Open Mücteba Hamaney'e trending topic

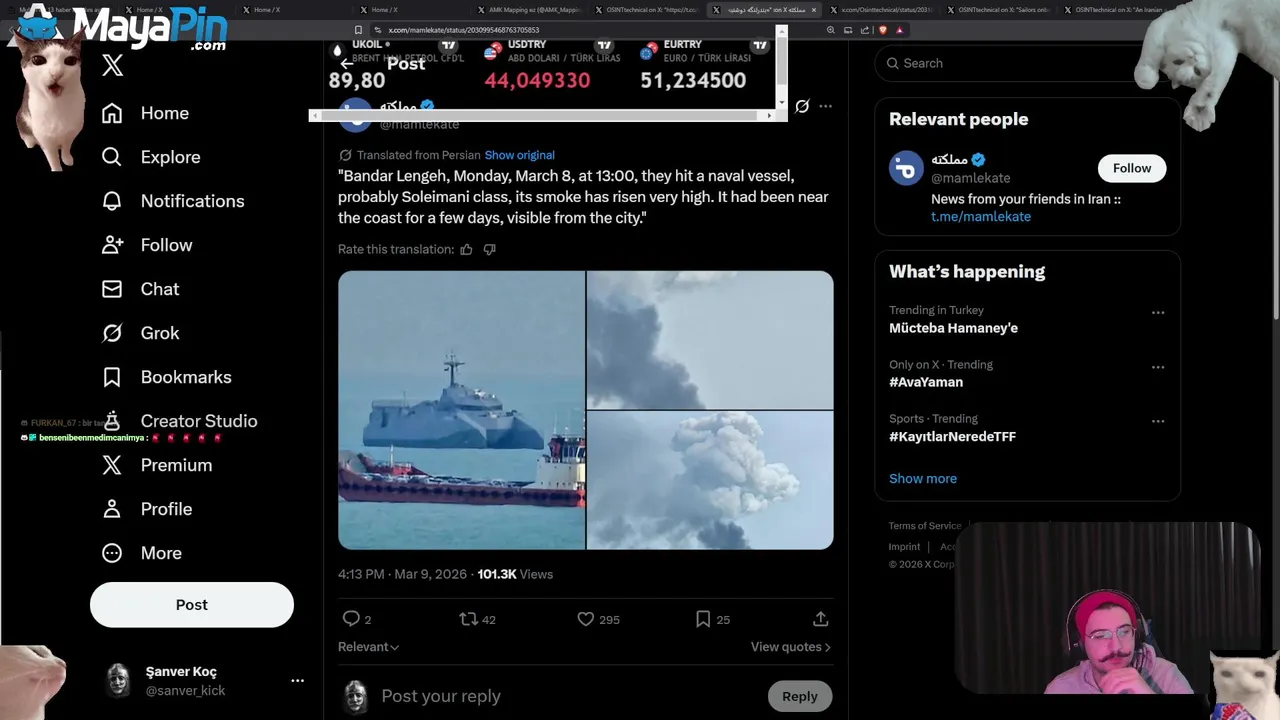point(953,328)
